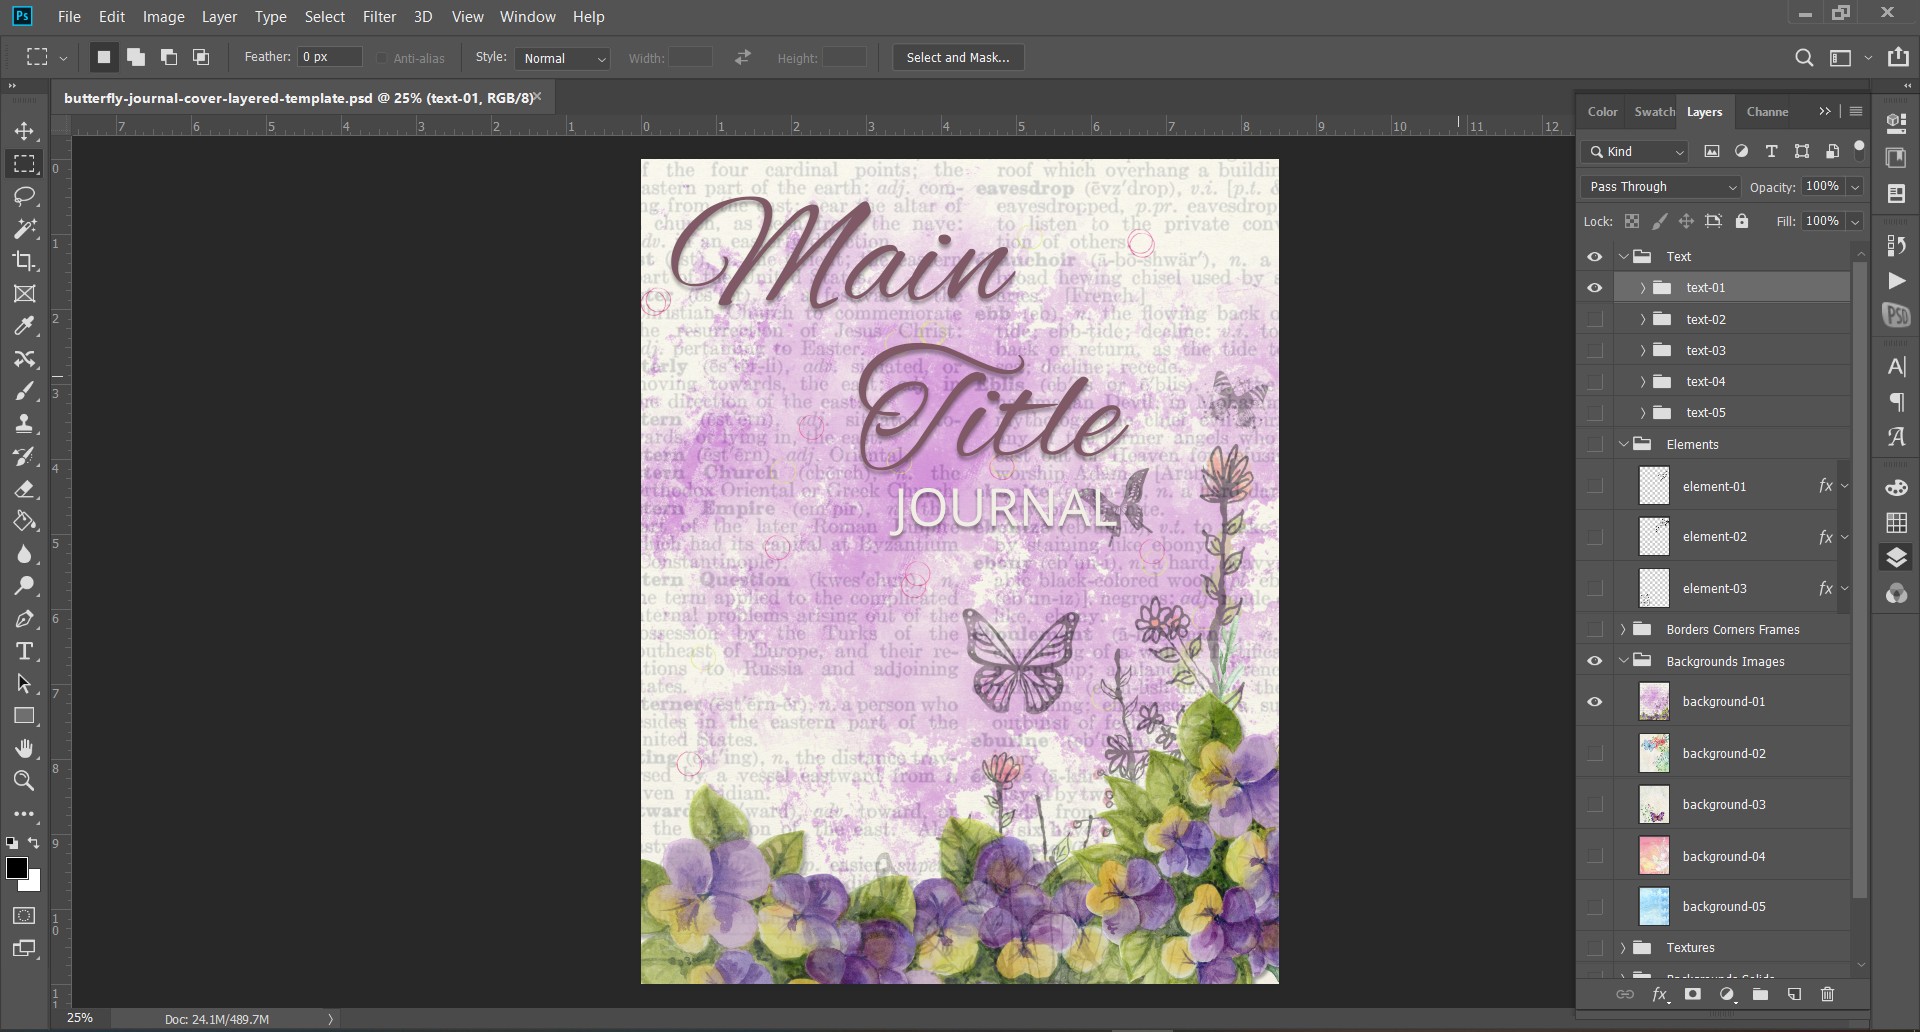The height and width of the screenshot is (1032, 1920).
Task: Show the text-02 group
Action: [x=1595, y=319]
